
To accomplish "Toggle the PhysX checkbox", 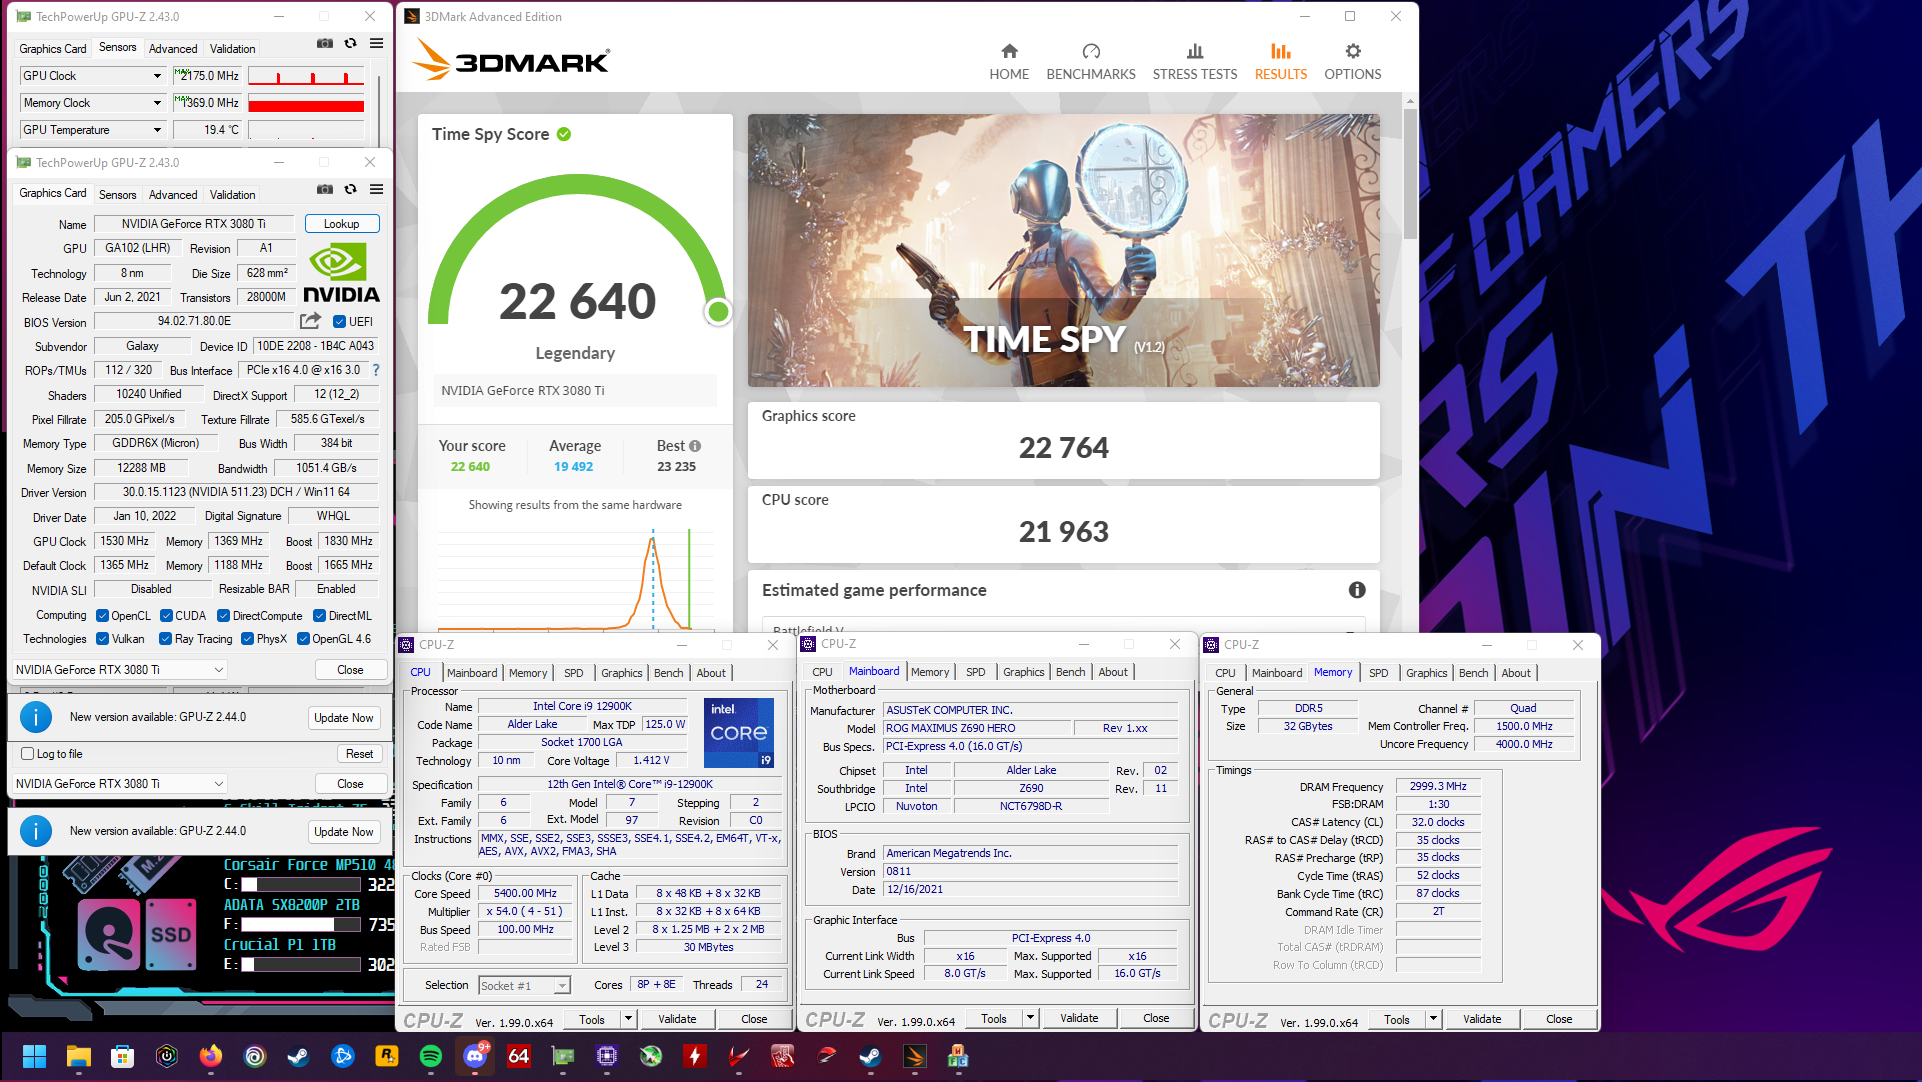I will tap(247, 639).
